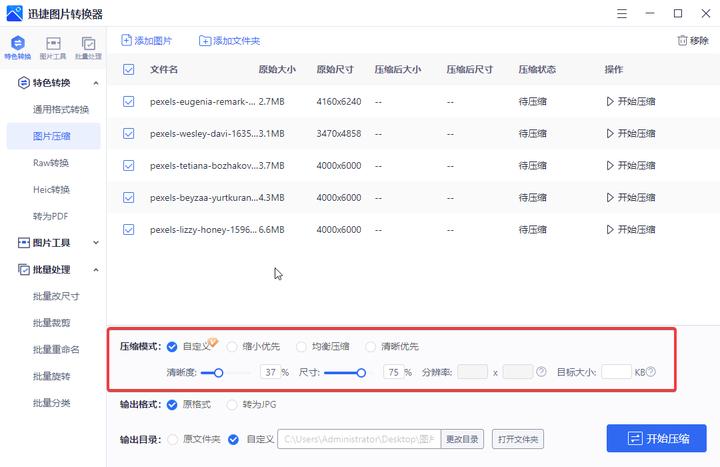720x467 pixels.
Task: Click the 更改目录 button
Action: tap(462, 439)
